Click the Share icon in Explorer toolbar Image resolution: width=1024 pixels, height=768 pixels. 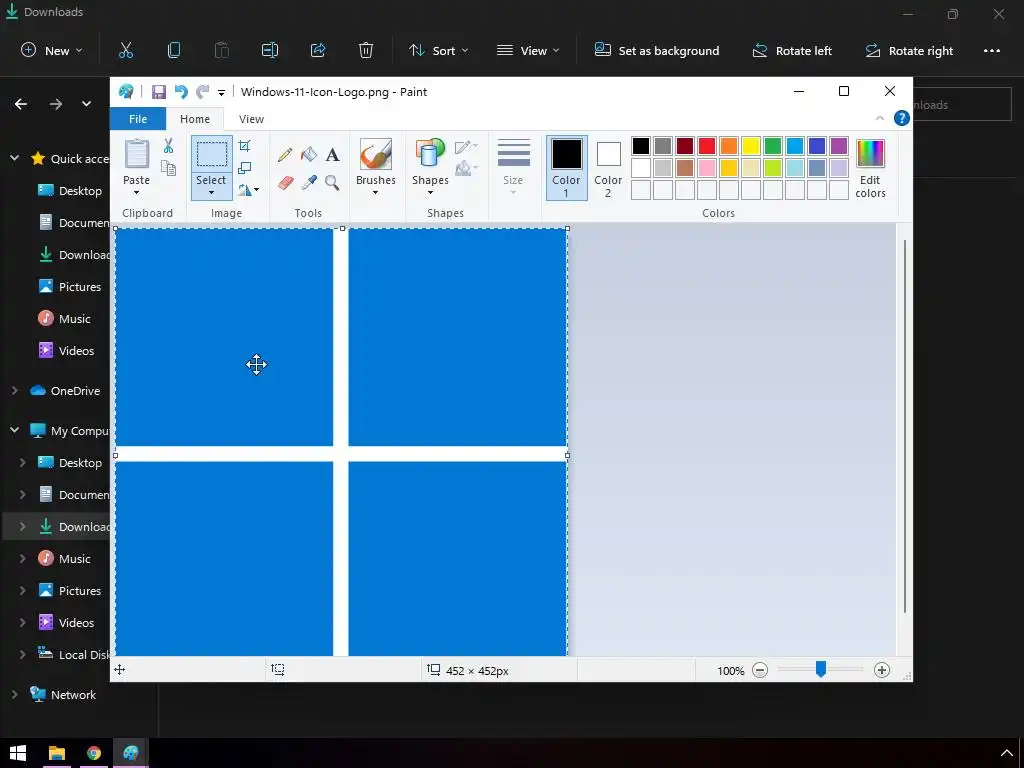point(318,50)
